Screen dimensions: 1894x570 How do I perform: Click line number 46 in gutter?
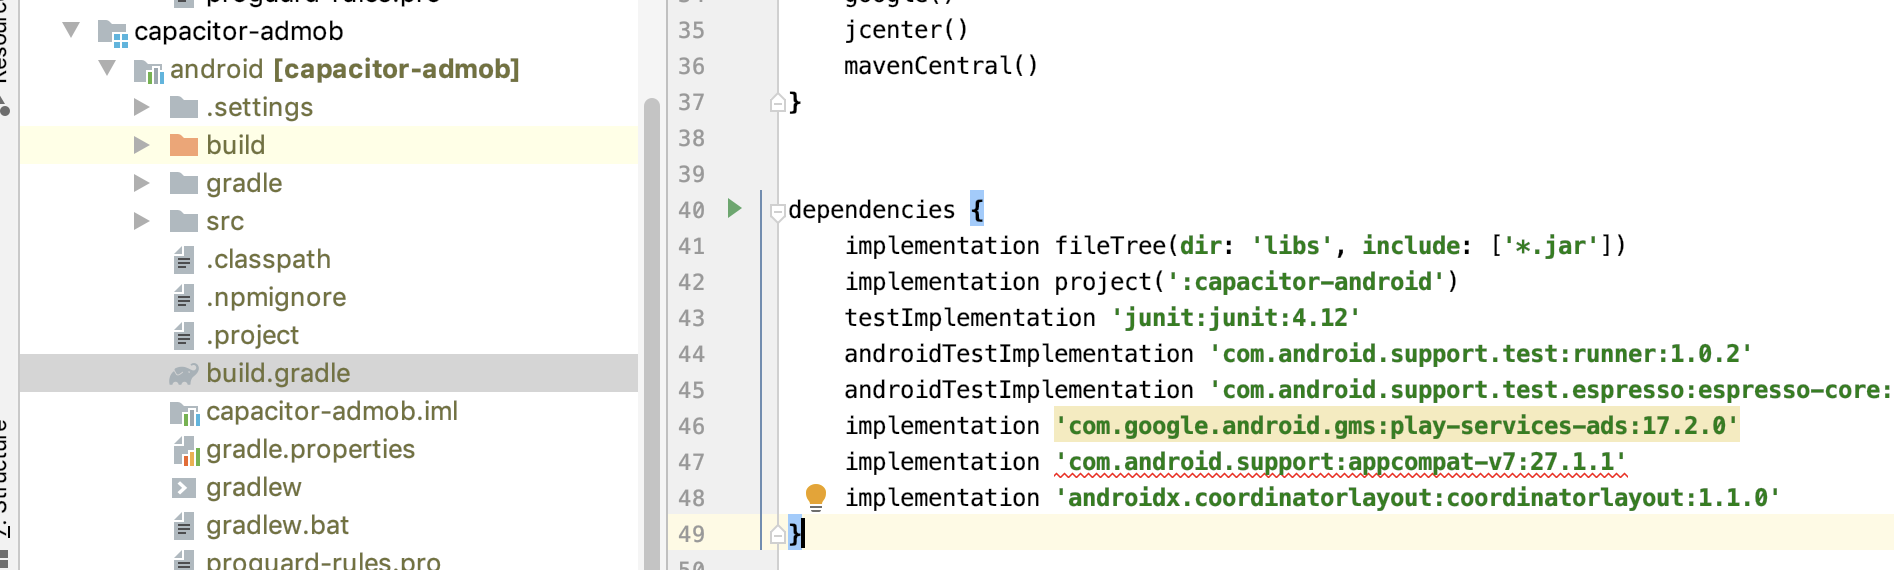(x=691, y=426)
